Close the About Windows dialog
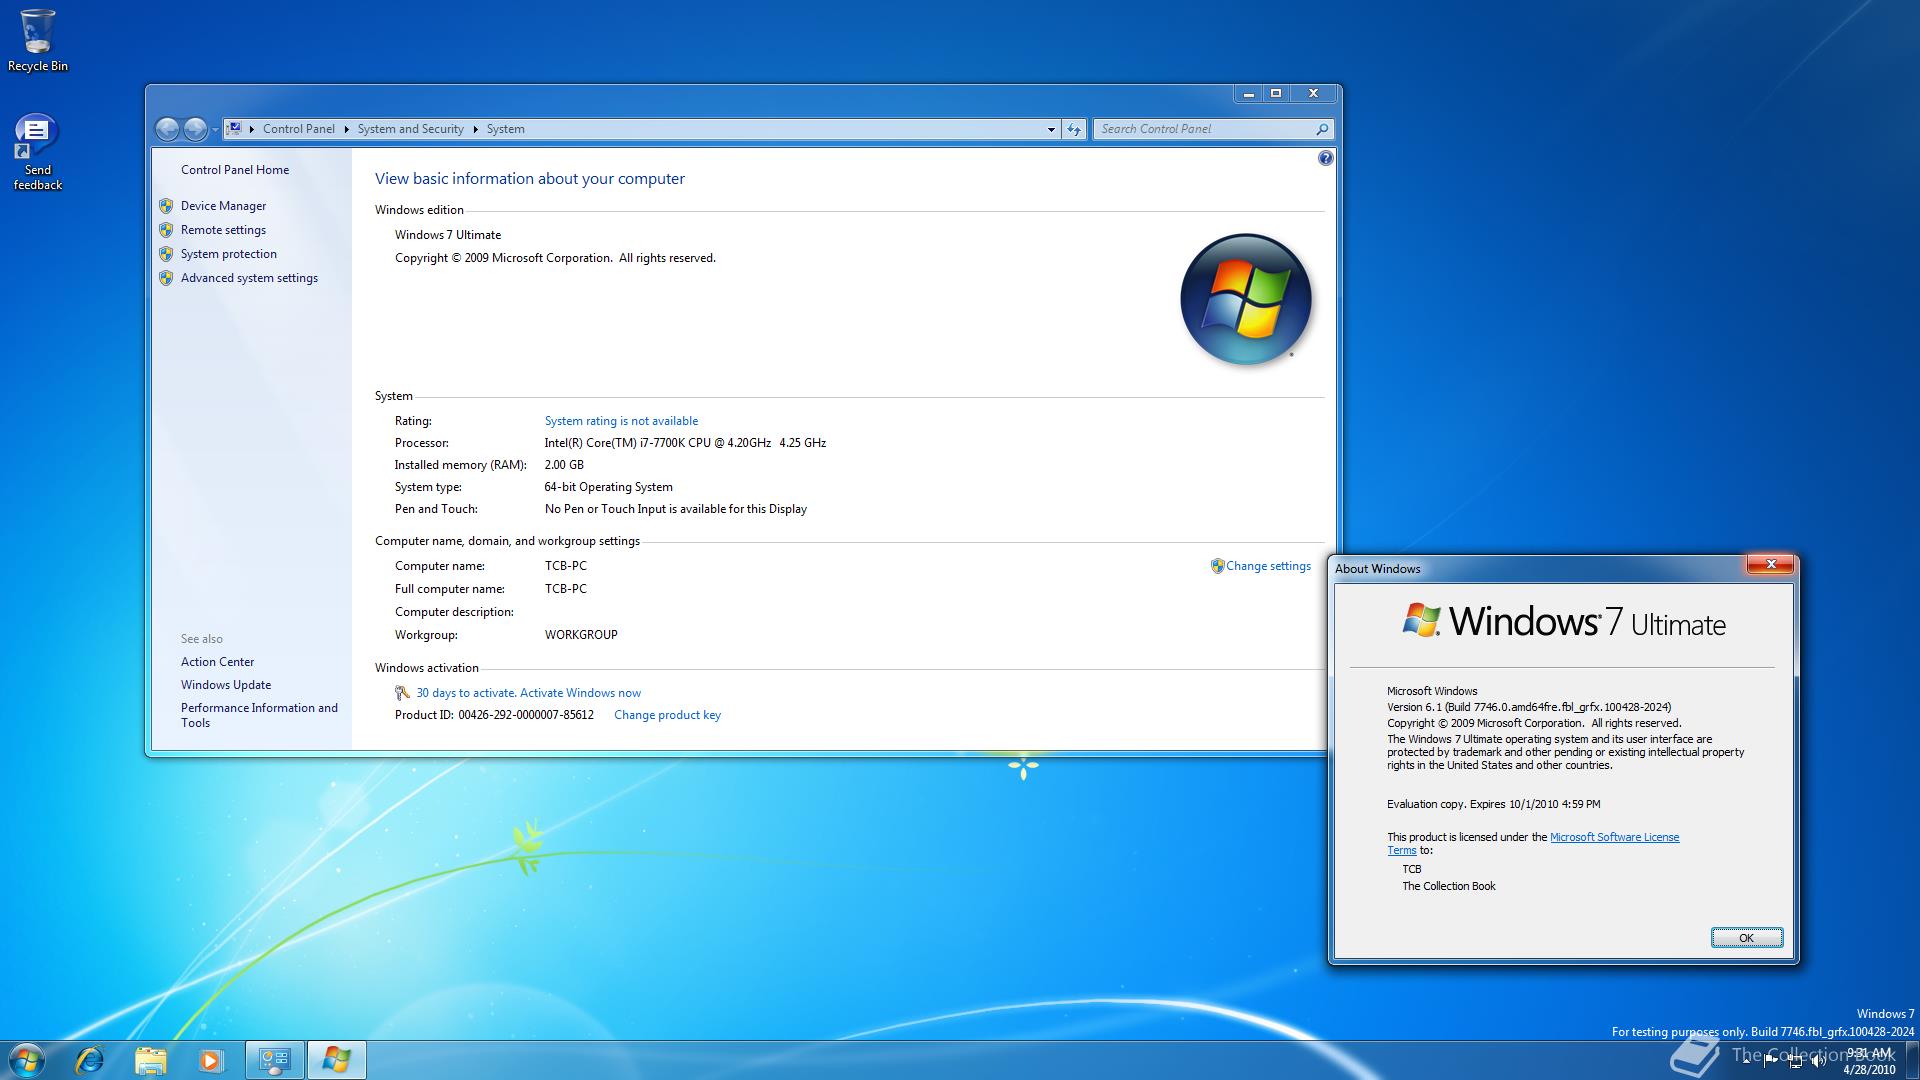 pos(1770,565)
